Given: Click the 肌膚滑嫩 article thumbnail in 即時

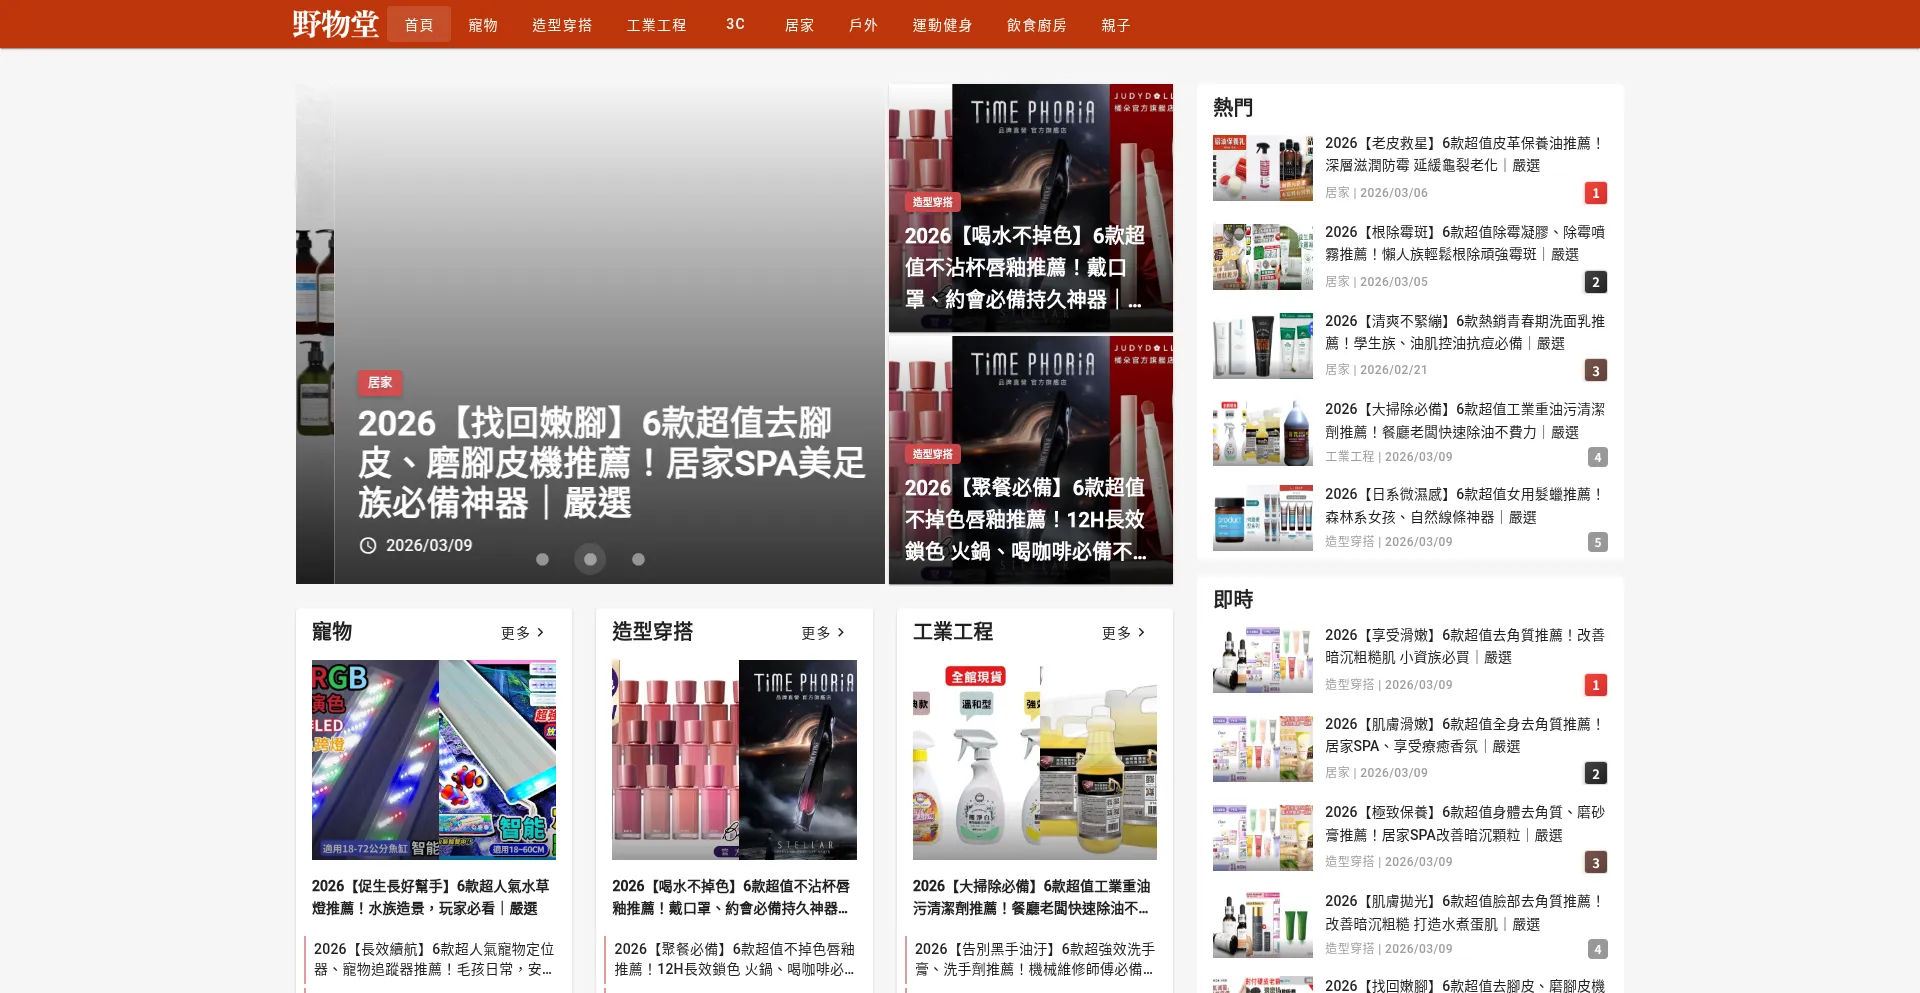Looking at the screenshot, I should pyautogui.click(x=1263, y=749).
